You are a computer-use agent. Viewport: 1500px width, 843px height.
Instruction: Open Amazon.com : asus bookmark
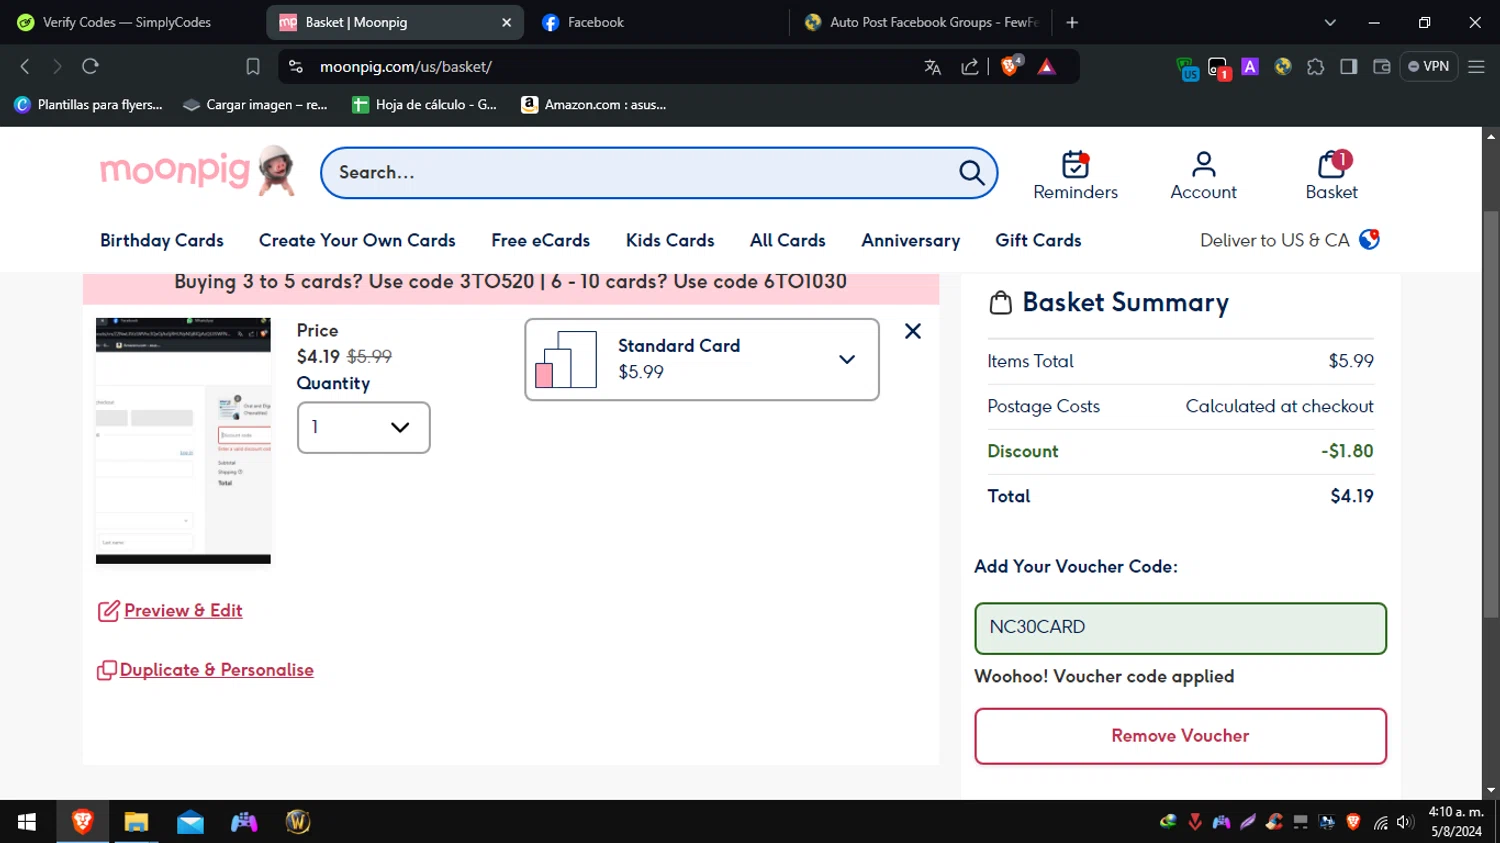[x=594, y=104]
